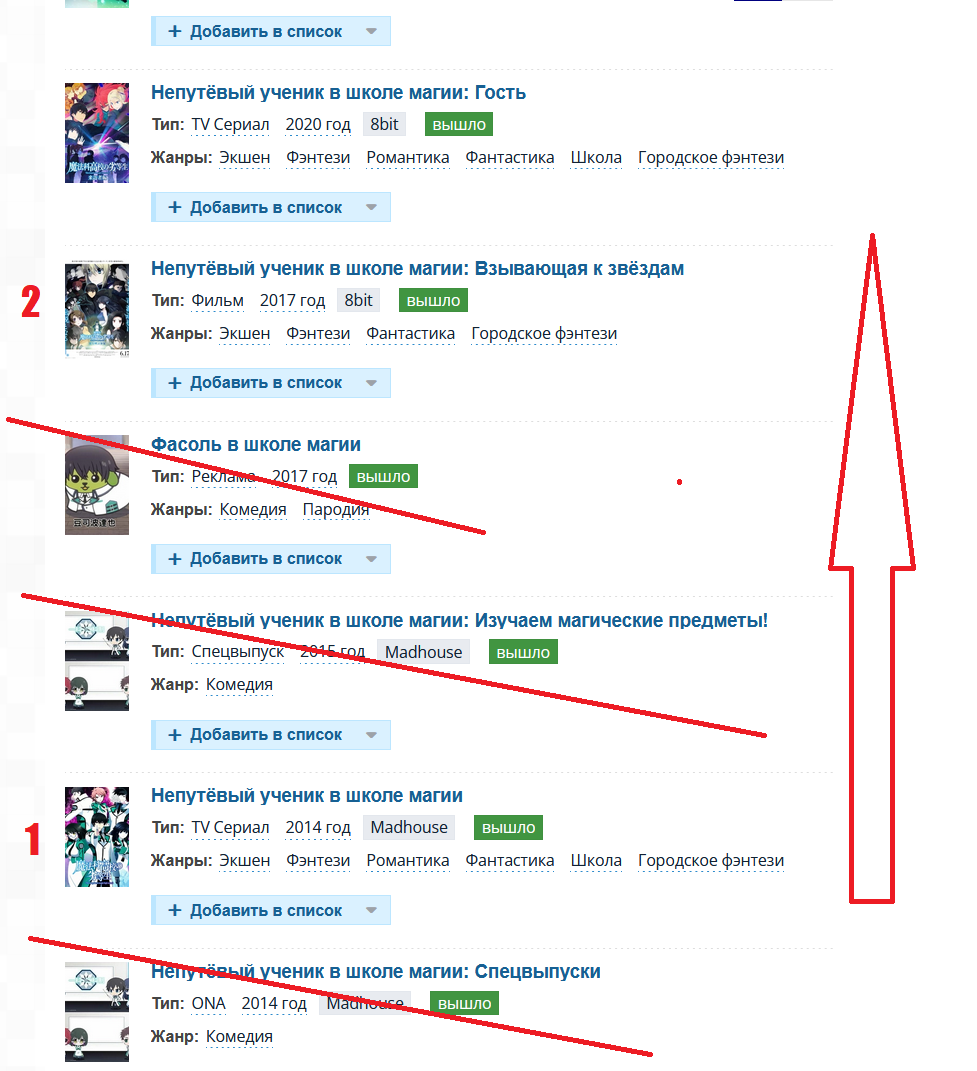Click the 2020 год year link
The height and width of the screenshot is (1071, 977).
pos(318,124)
